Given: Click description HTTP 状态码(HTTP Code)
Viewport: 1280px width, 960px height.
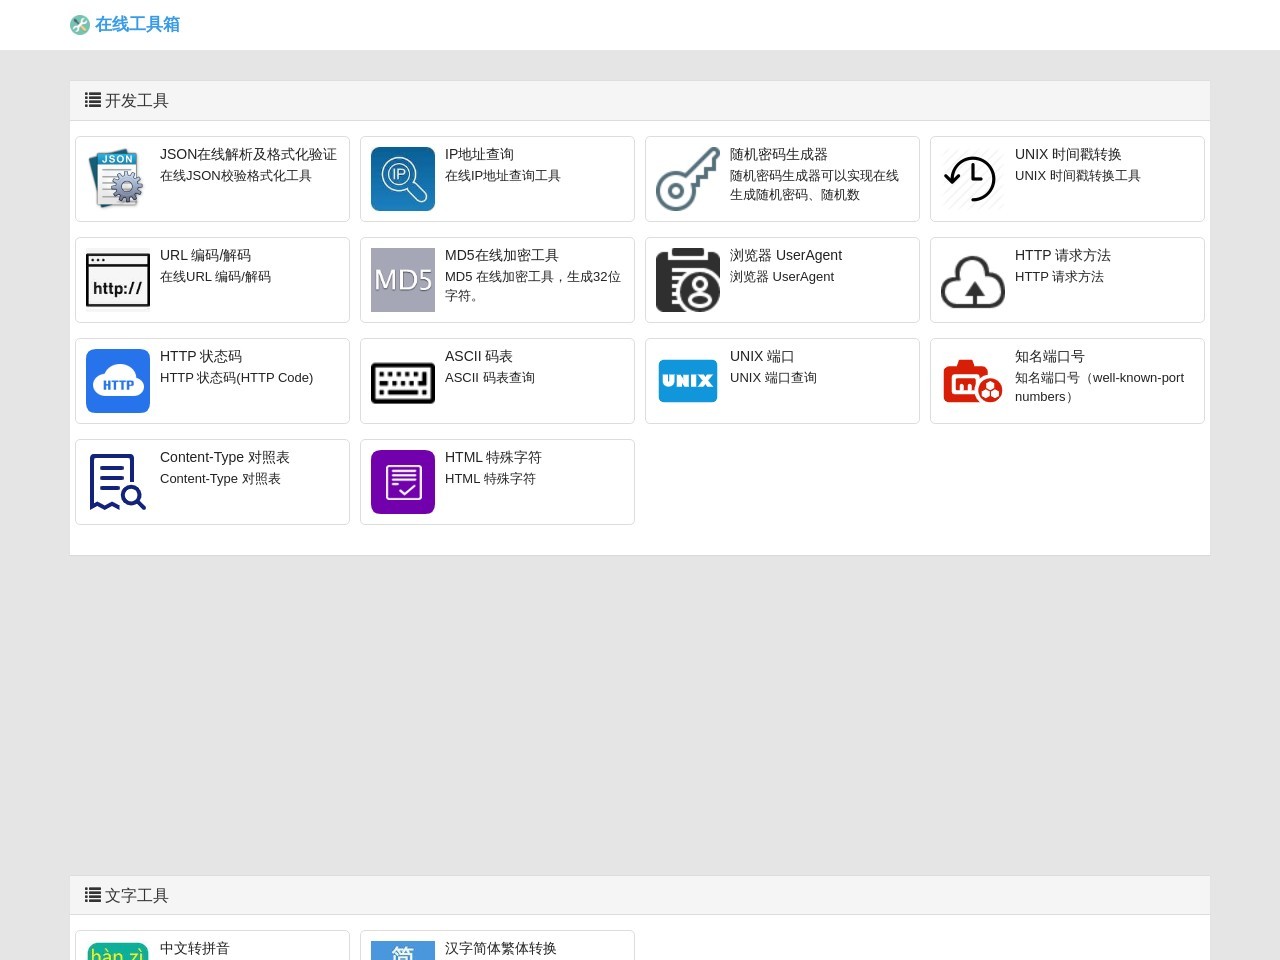Looking at the screenshot, I should (x=237, y=378).
